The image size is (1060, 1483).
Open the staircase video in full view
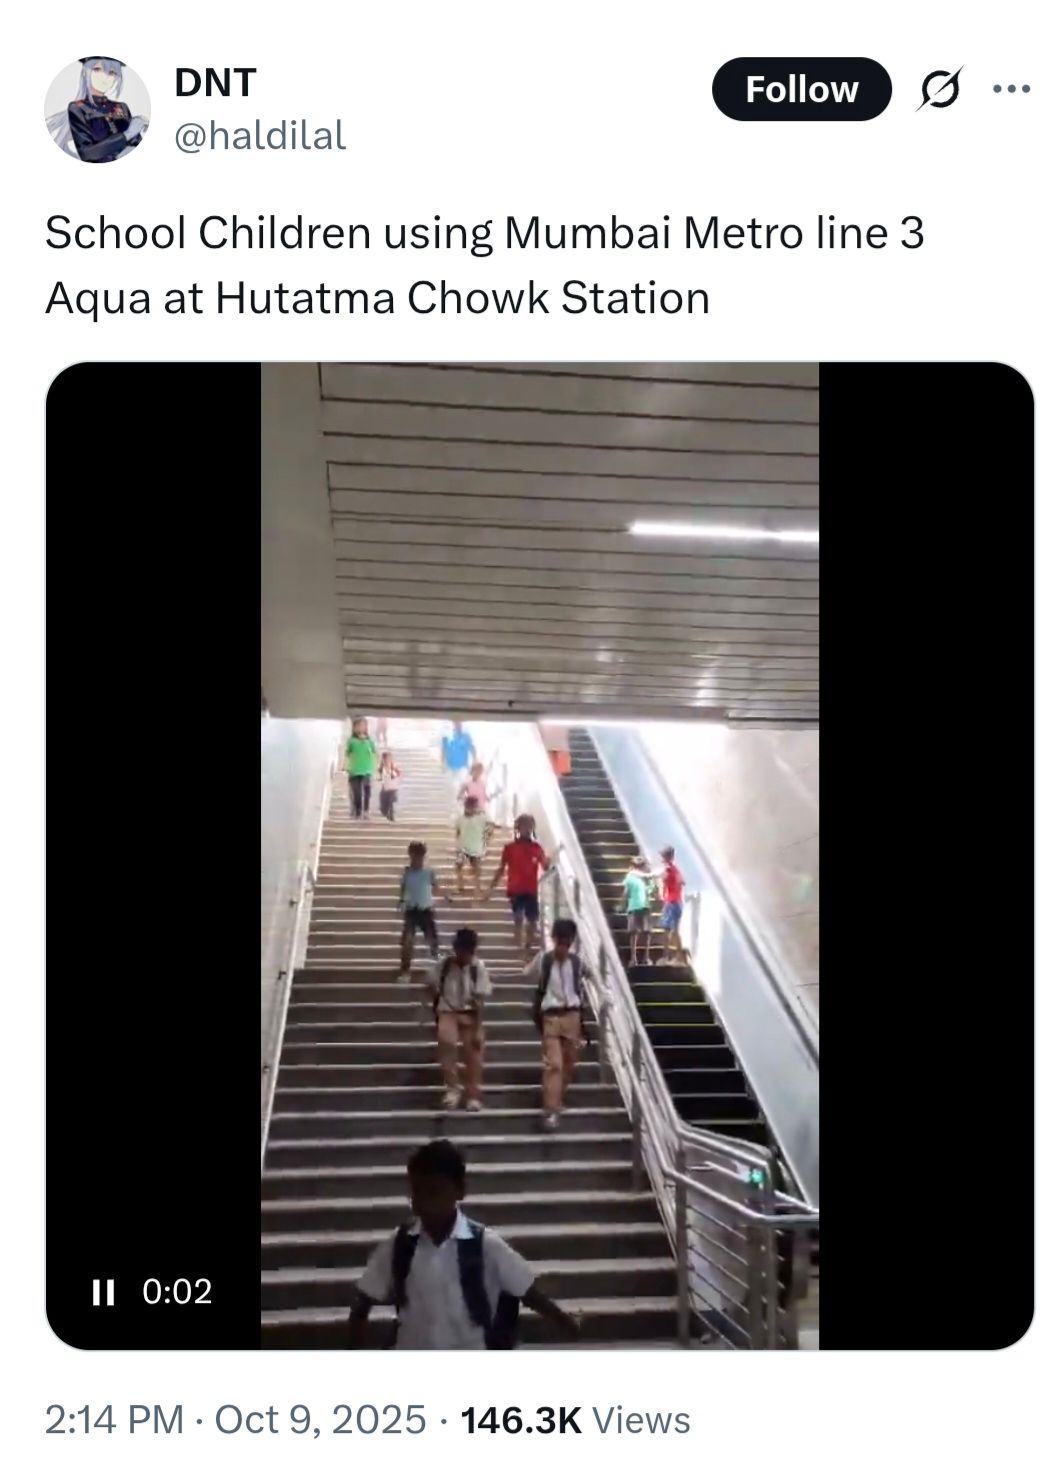coord(540,855)
